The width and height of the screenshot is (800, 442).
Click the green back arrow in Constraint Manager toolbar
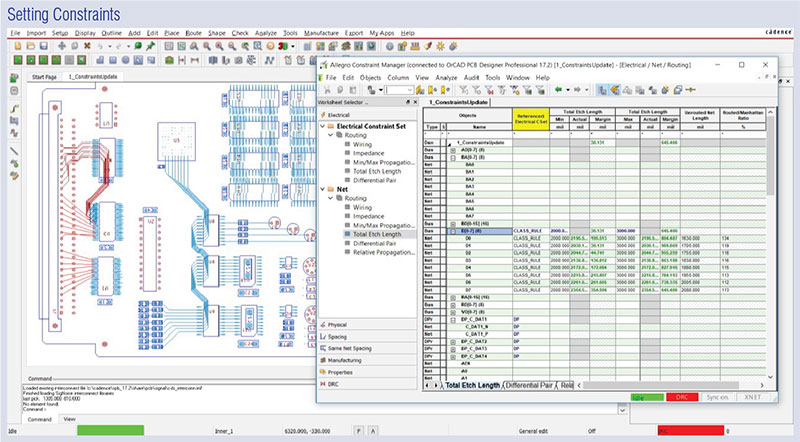click(x=559, y=90)
